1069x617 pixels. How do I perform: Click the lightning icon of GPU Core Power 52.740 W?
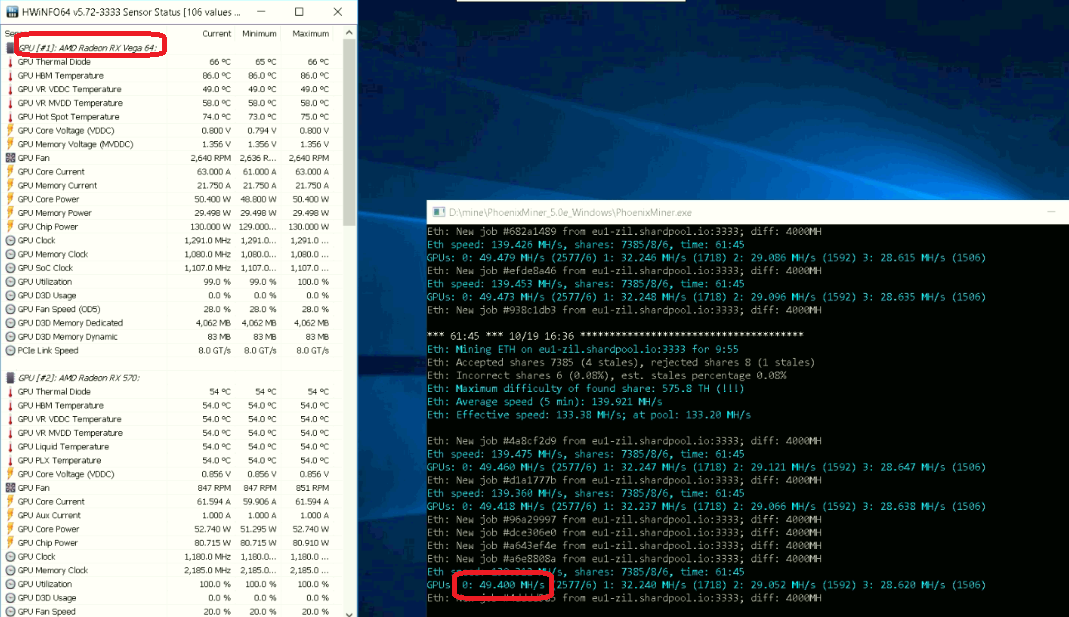click(x=10, y=529)
